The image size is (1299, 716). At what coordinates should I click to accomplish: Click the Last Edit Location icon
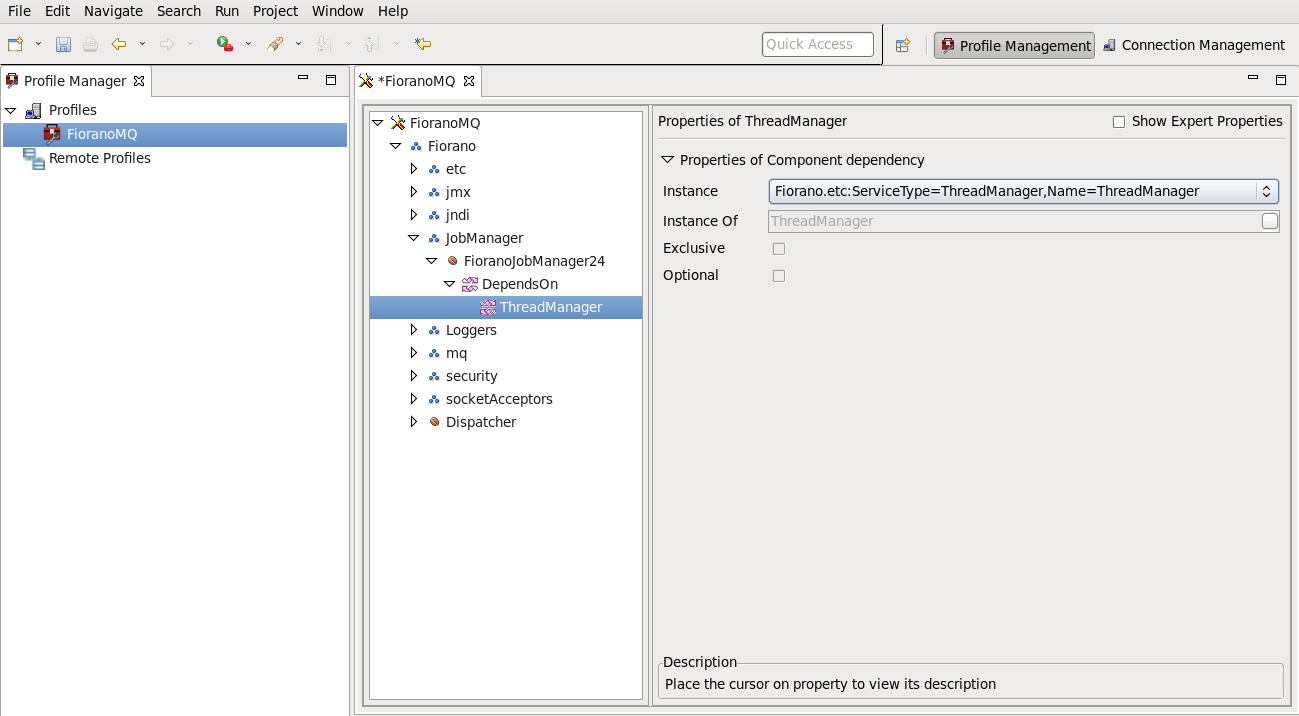click(x=423, y=44)
